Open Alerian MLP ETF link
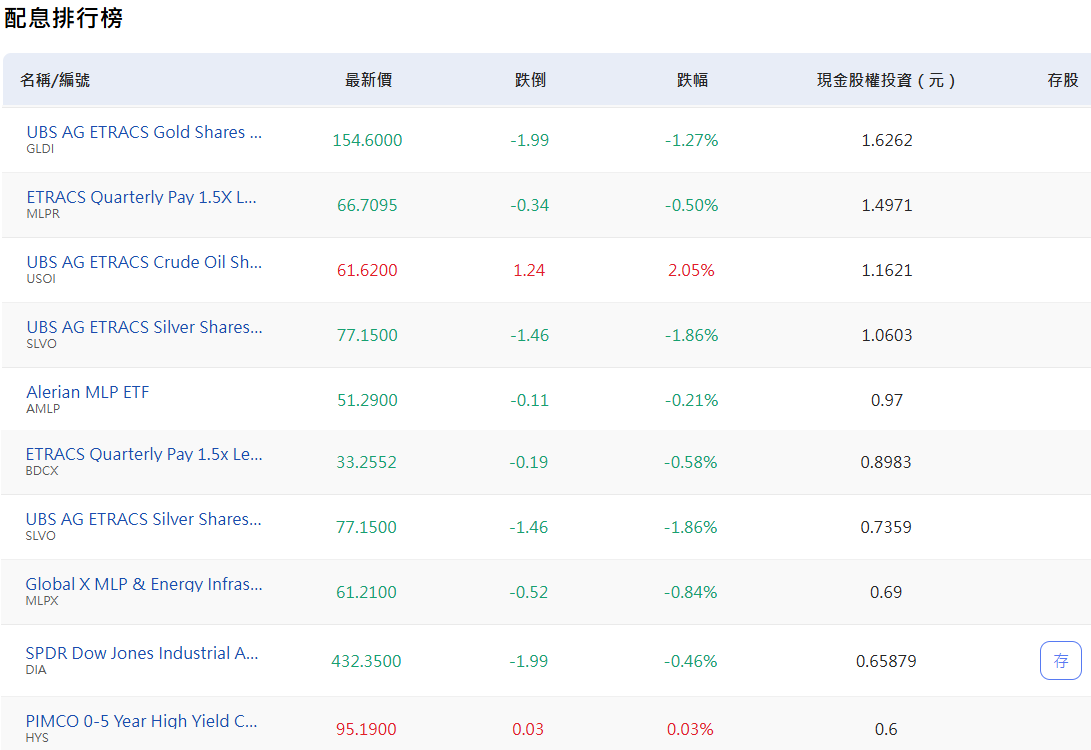The width and height of the screenshot is (1091, 750). (x=88, y=392)
